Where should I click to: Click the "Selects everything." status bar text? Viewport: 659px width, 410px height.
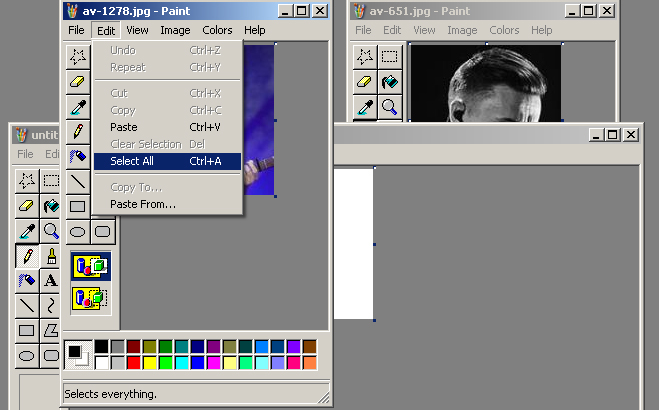[x=111, y=394]
